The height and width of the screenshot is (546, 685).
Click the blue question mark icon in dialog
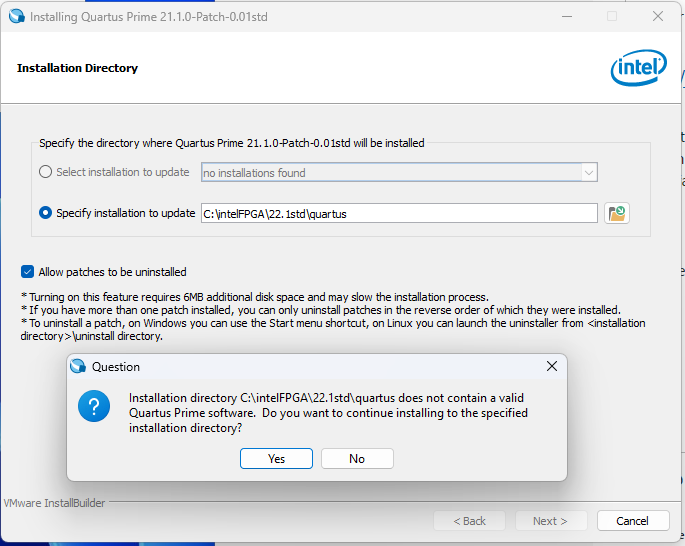pos(94,406)
